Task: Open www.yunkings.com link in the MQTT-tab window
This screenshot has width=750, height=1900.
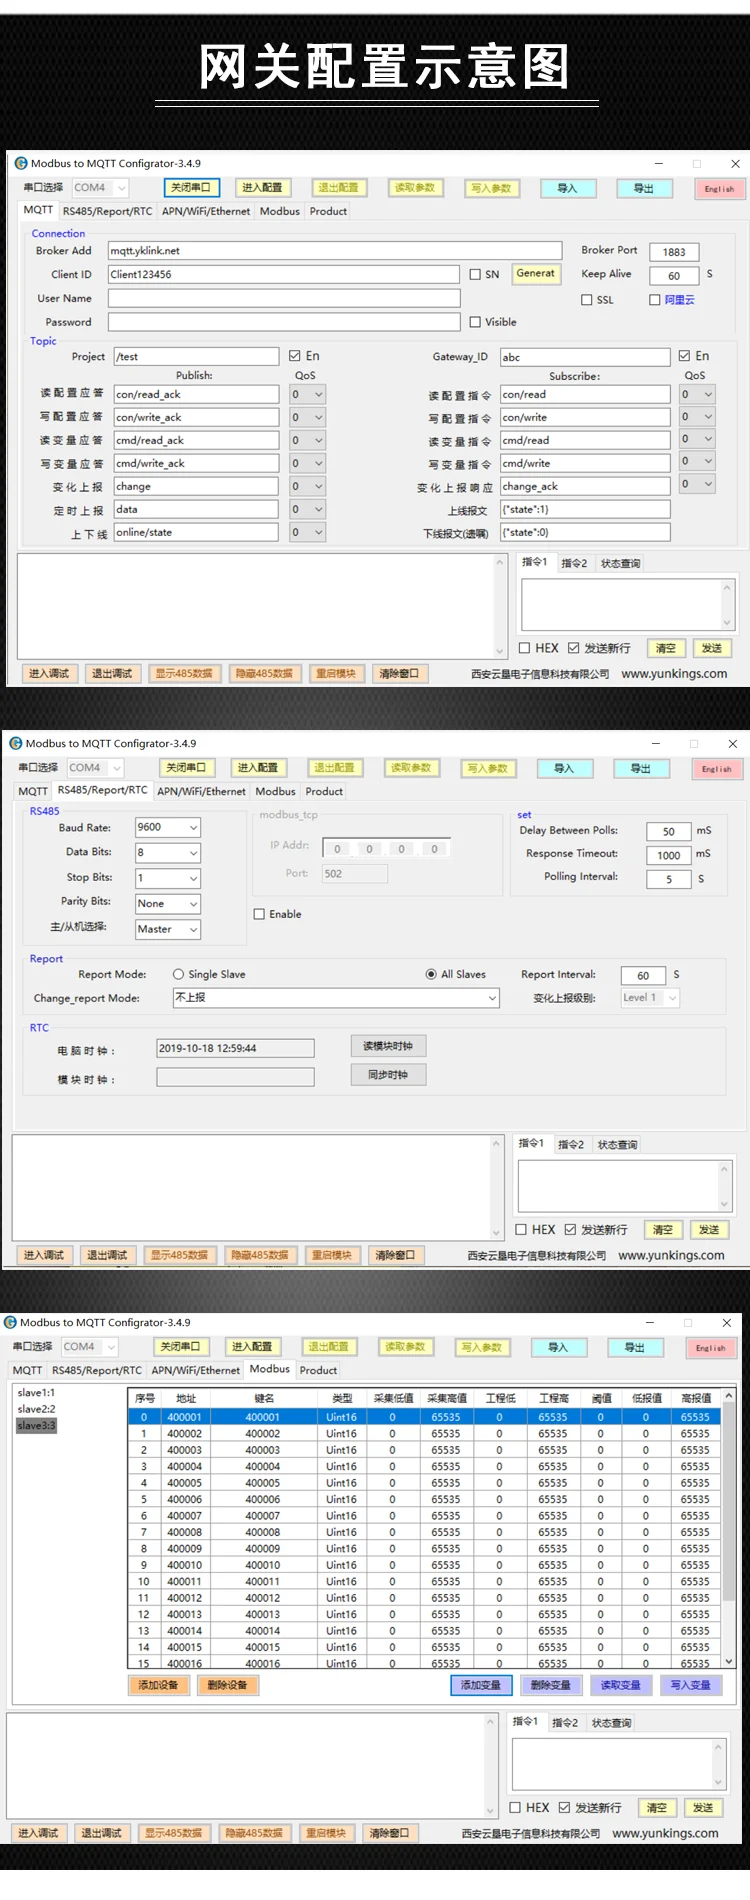Action: click(x=674, y=674)
